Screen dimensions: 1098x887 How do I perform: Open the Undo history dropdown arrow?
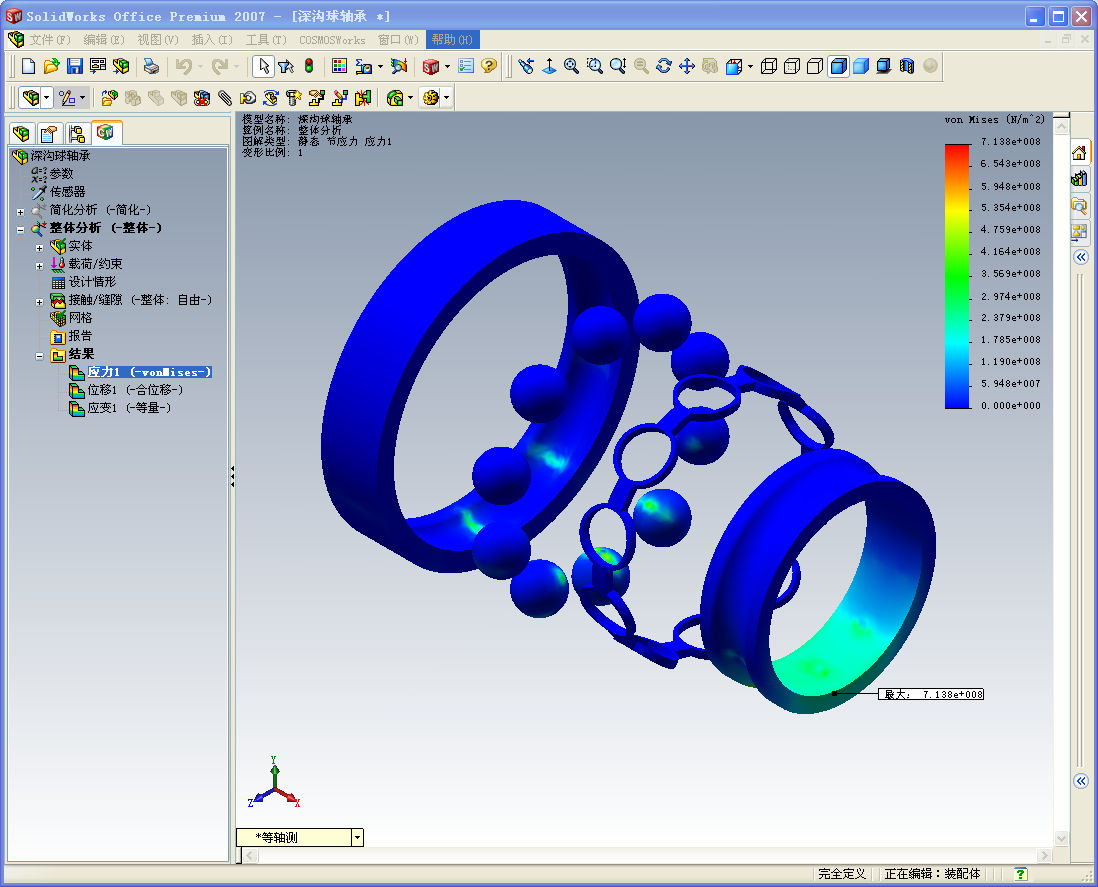200,67
